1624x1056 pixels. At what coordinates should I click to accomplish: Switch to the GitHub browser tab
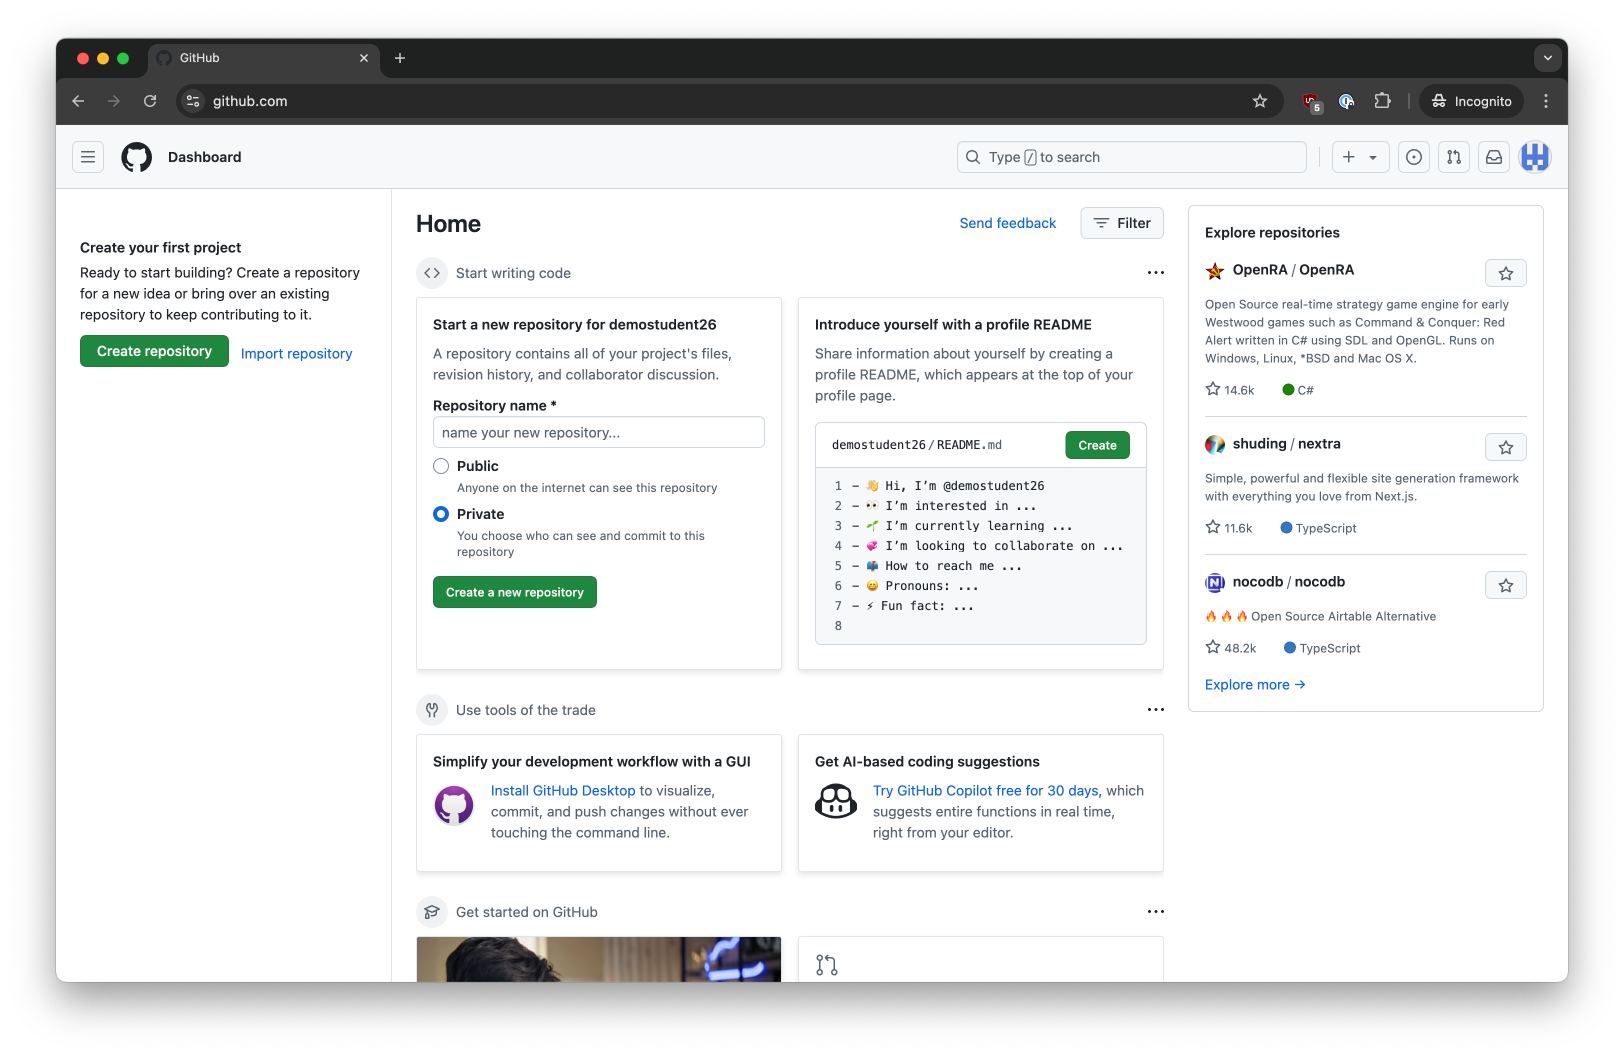pos(264,58)
